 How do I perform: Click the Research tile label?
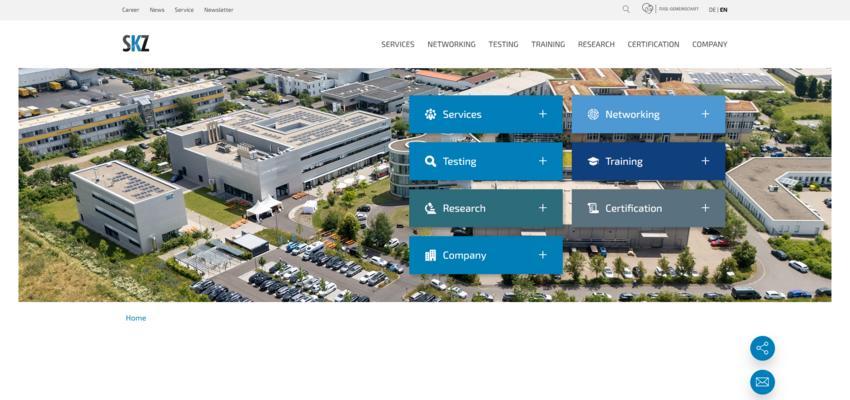pos(464,208)
